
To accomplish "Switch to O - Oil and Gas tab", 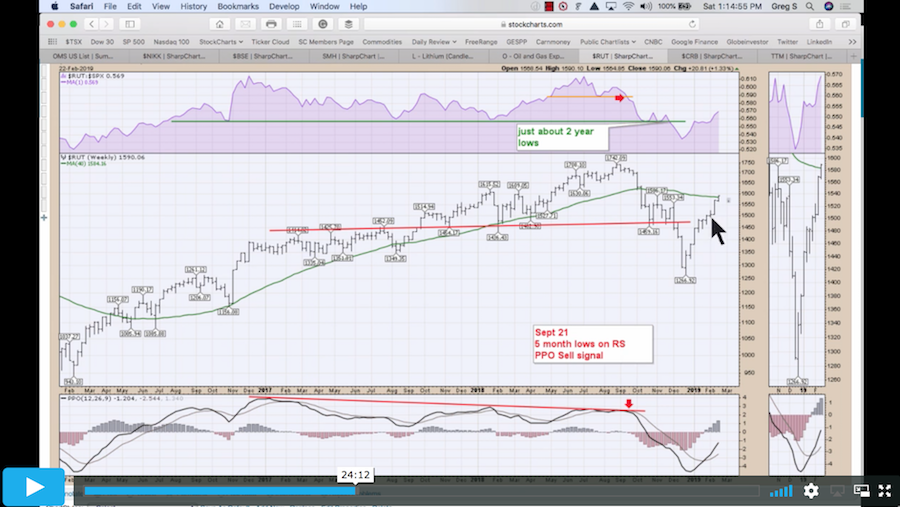I will [x=533, y=56].
